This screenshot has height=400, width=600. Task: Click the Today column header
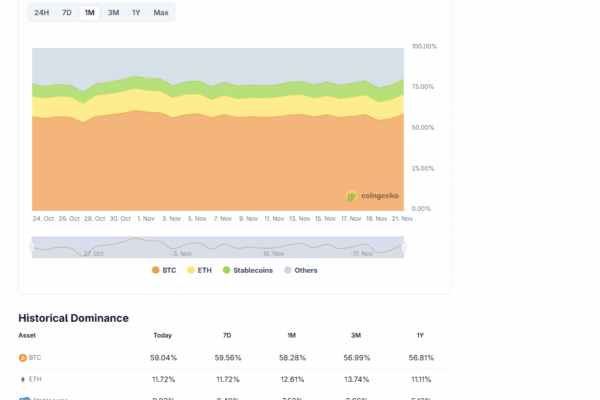[162, 336]
